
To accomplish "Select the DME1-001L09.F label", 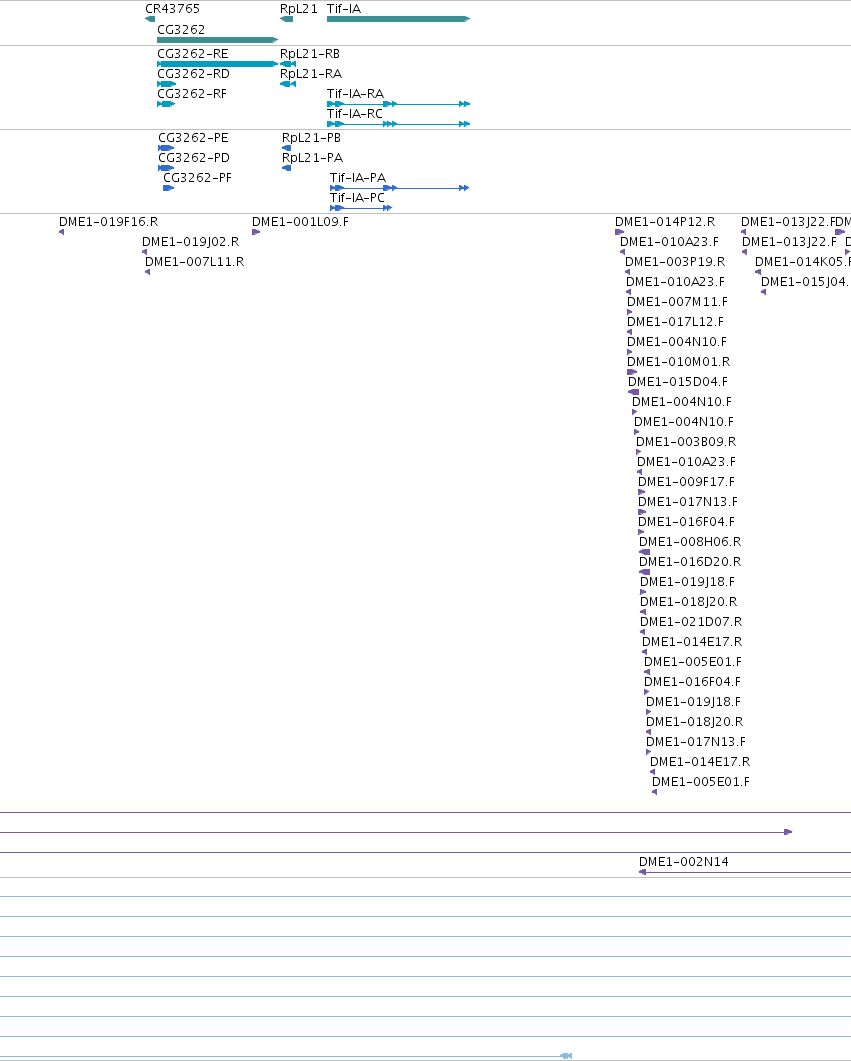I will [x=300, y=222].
